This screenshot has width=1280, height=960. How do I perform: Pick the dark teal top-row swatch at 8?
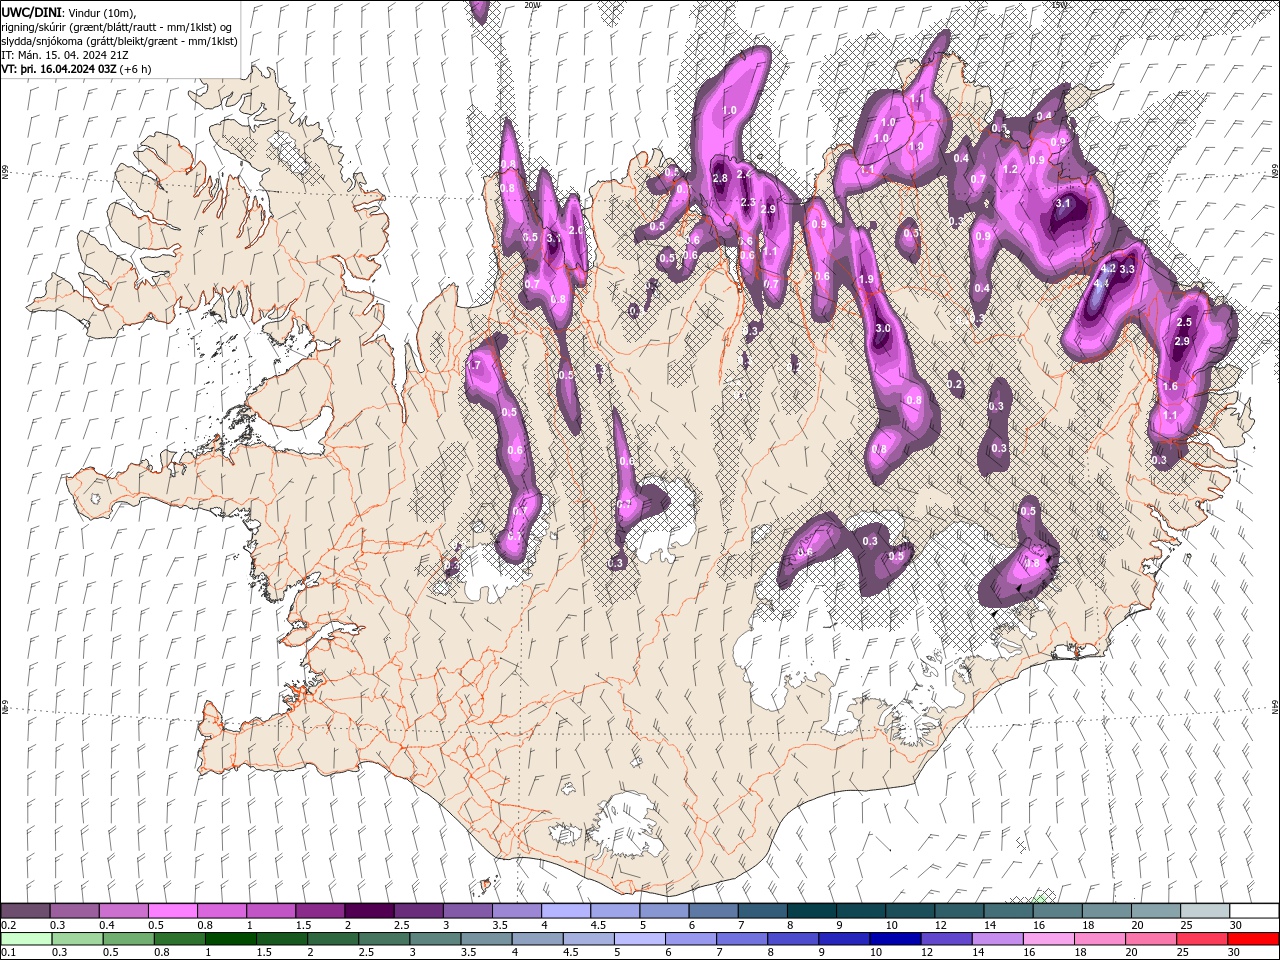[x=812, y=911]
